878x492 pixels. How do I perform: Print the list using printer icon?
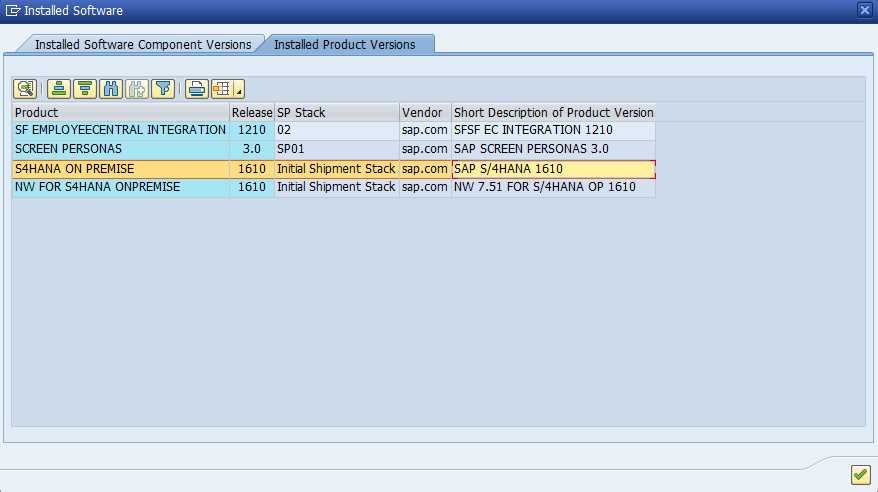(197, 88)
